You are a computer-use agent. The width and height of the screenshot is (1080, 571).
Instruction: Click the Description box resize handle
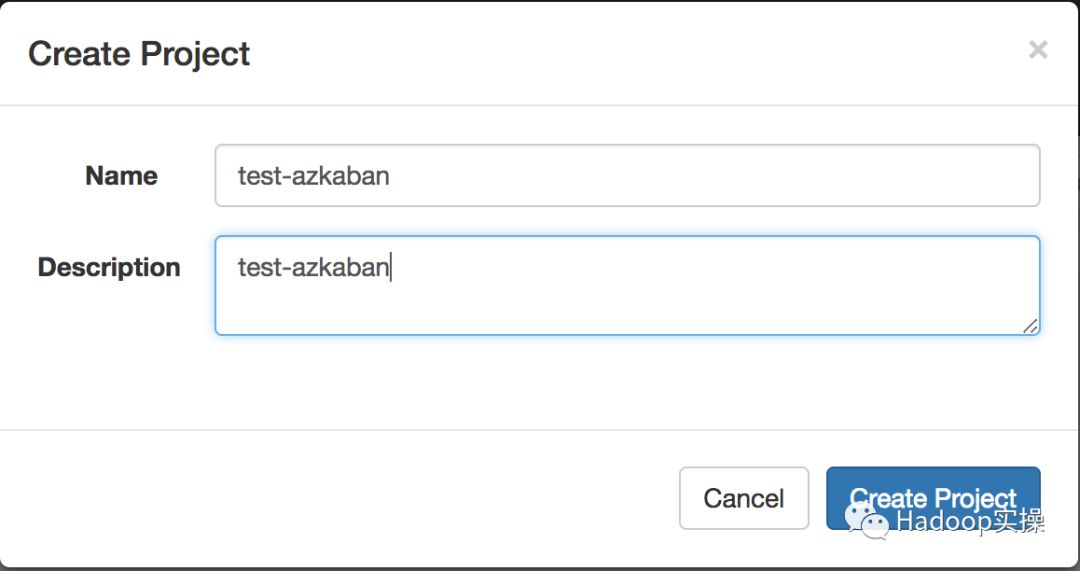[x=1030, y=326]
